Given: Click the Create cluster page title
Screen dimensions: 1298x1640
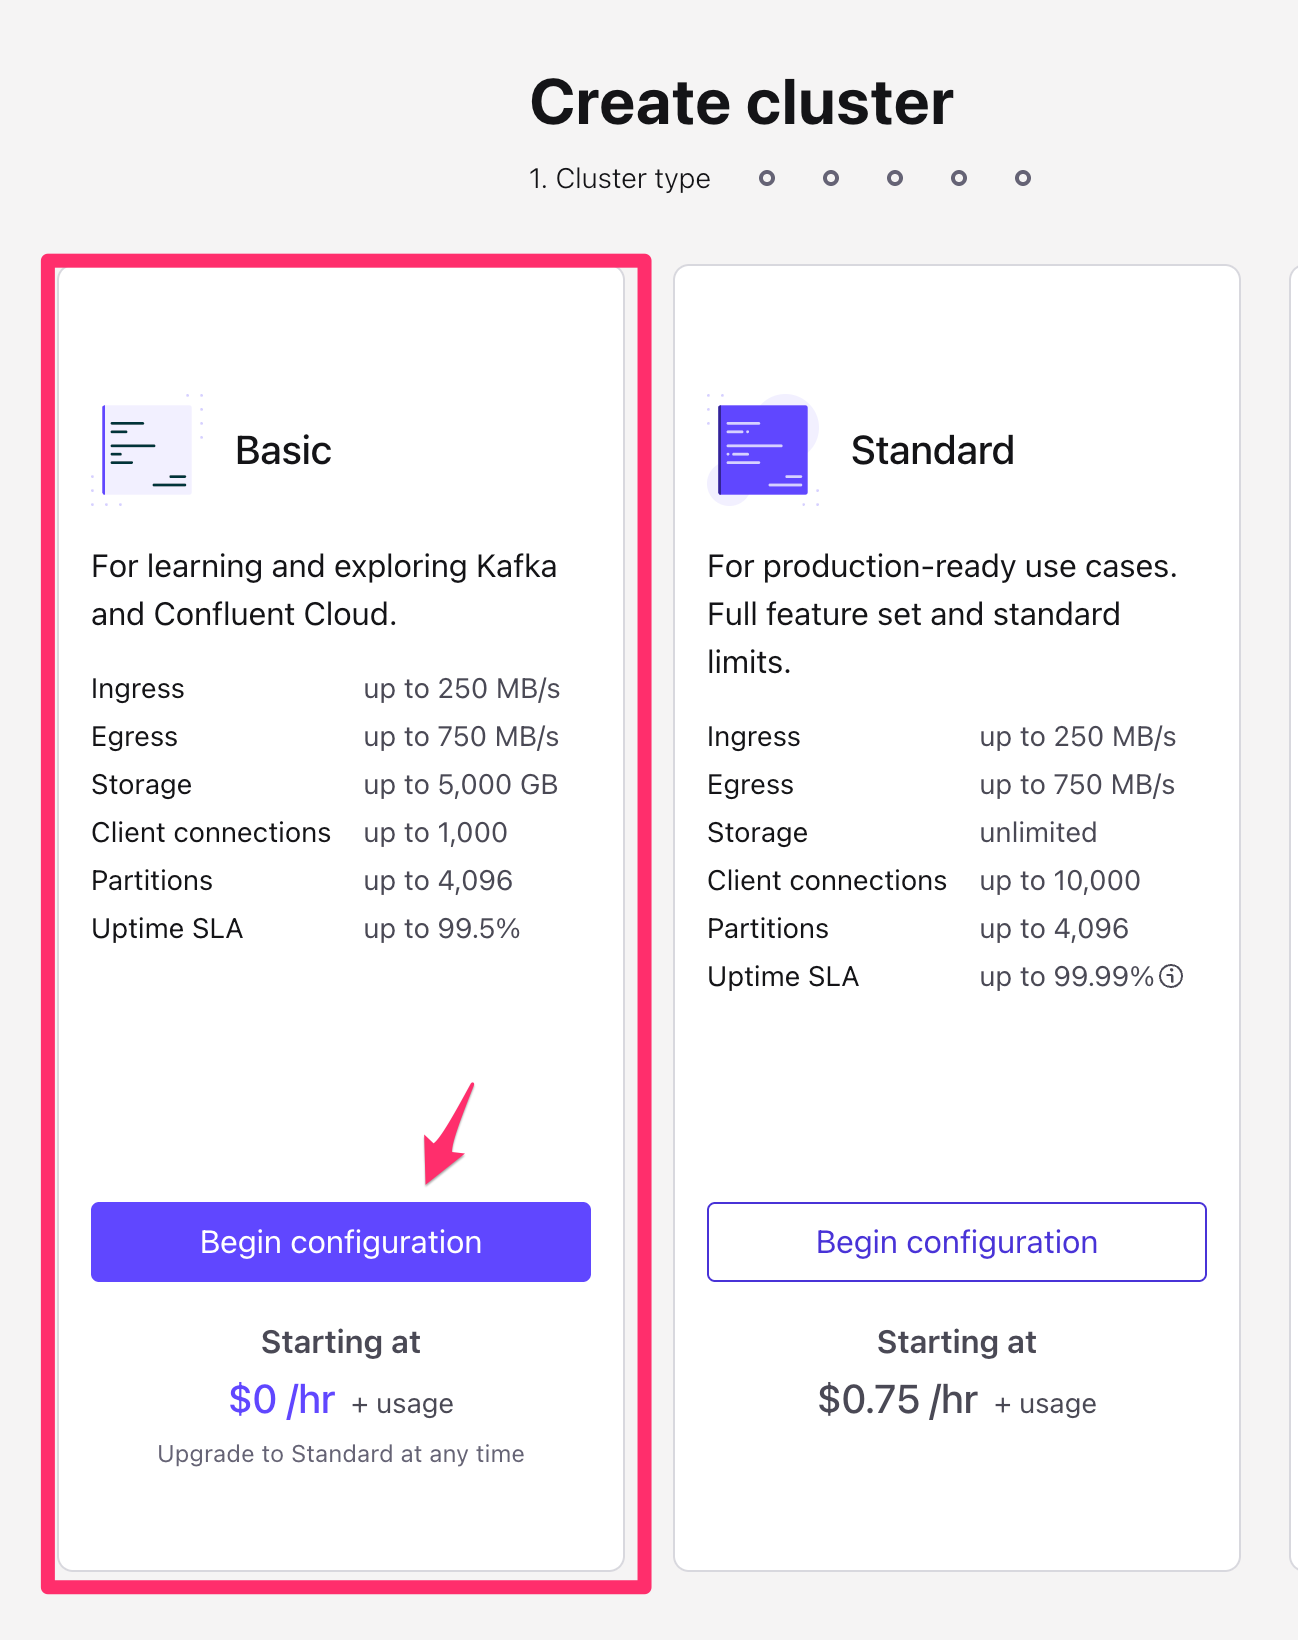Looking at the screenshot, I should (x=742, y=102).
